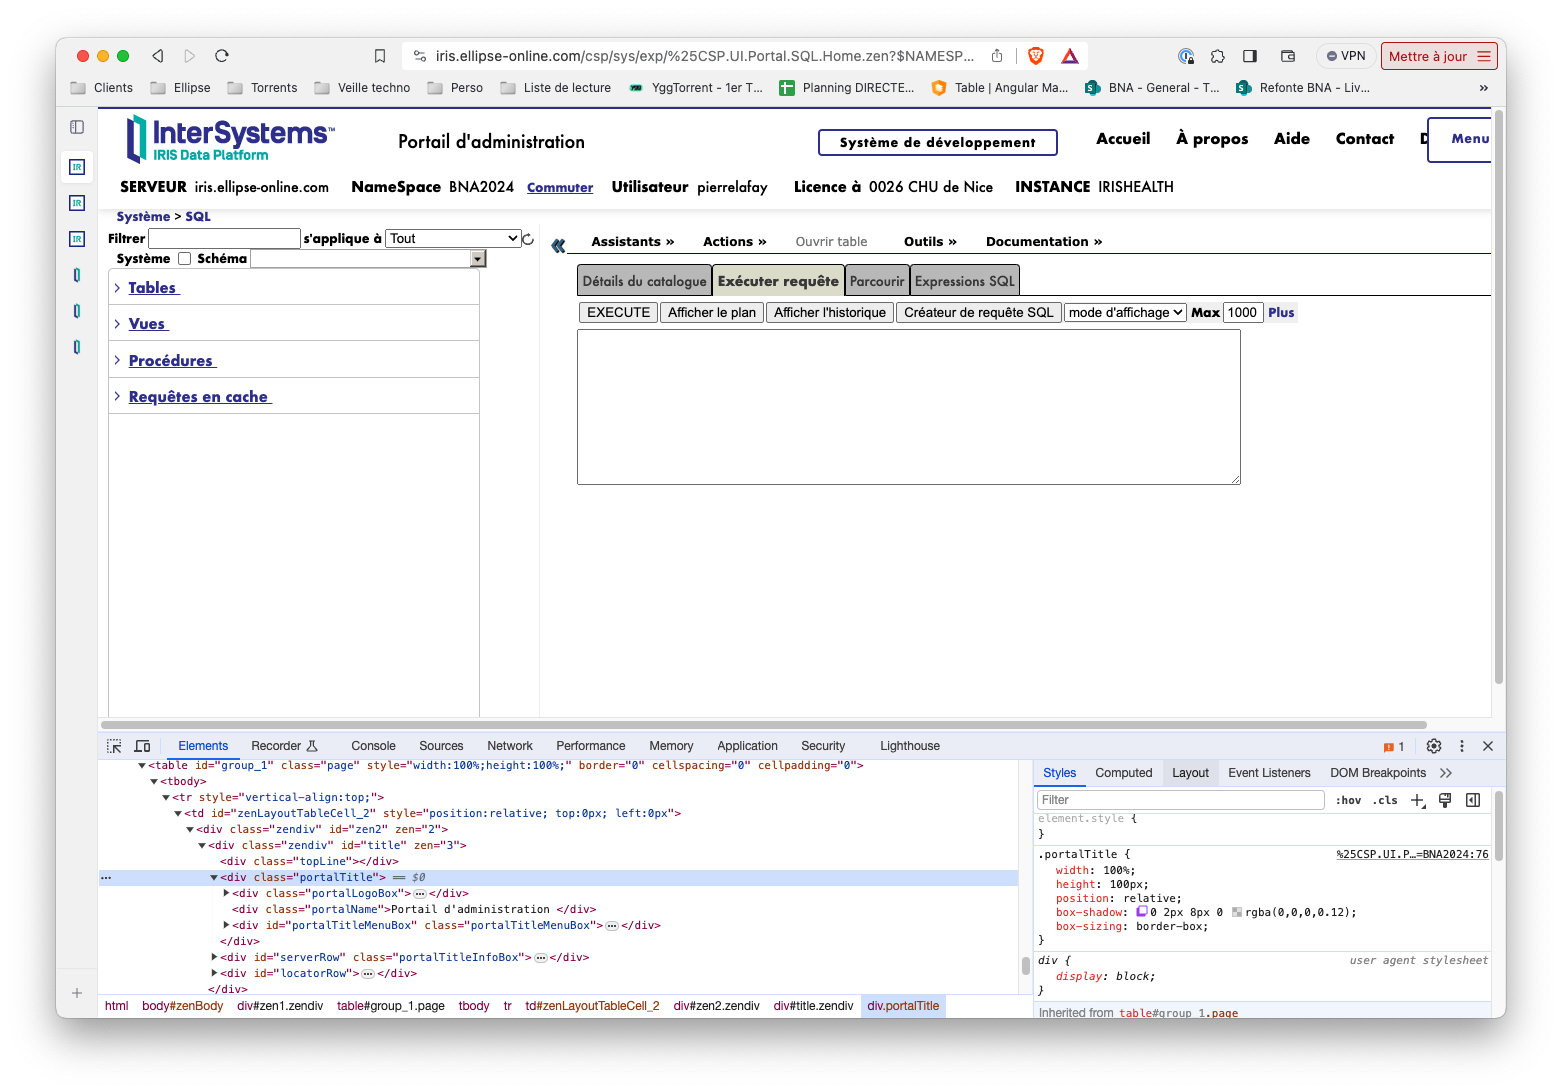Screen dimensions: 1562x1092
Task: Toggle the :hov element state button
Action: [1348, 800]
